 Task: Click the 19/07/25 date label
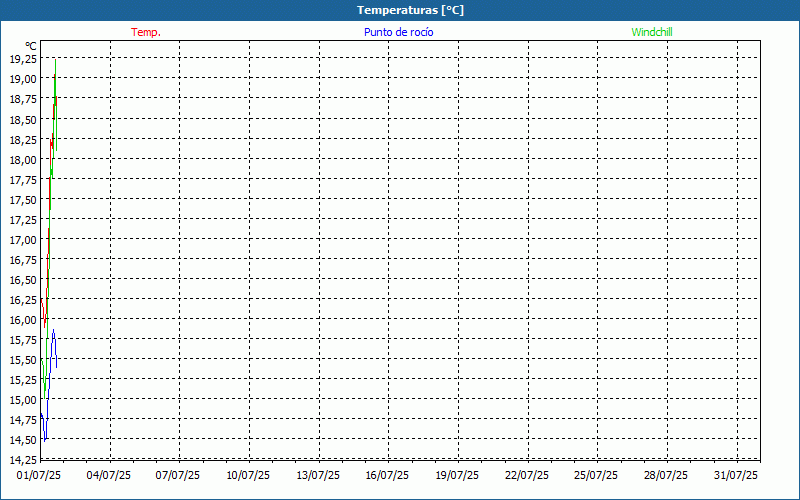(457, 476)
